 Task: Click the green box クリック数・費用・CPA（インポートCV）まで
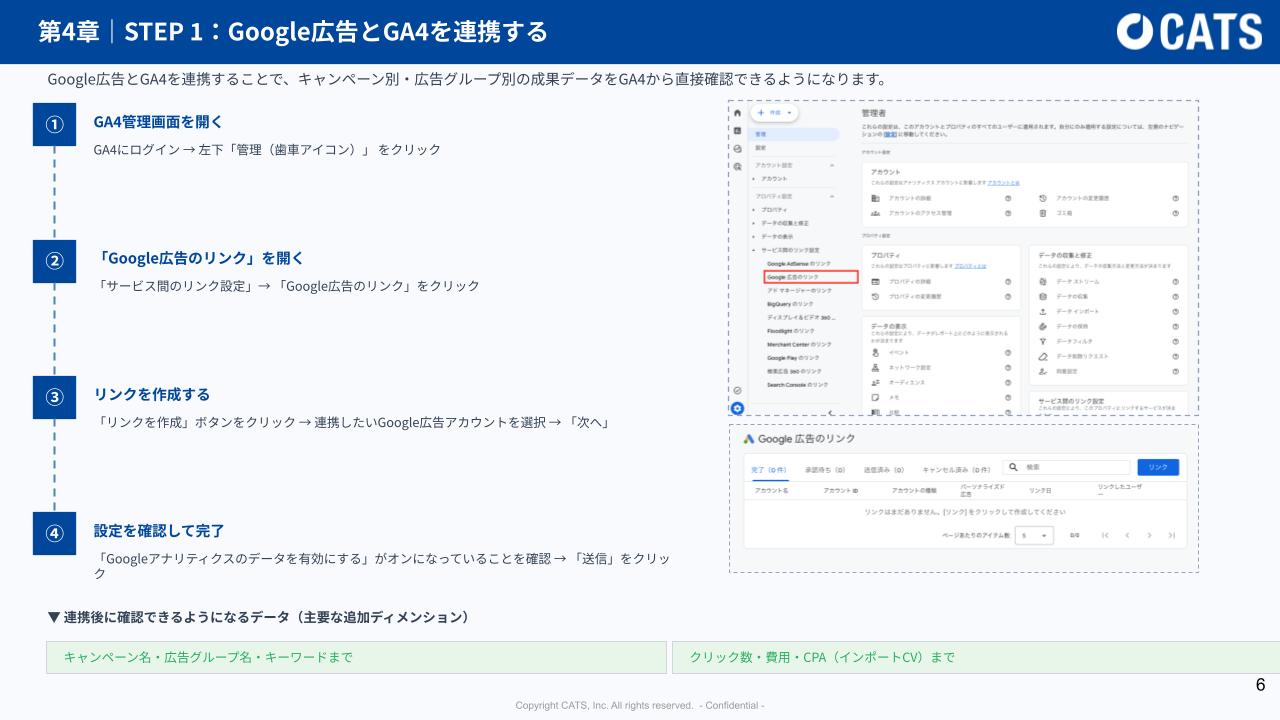(976, 657)
